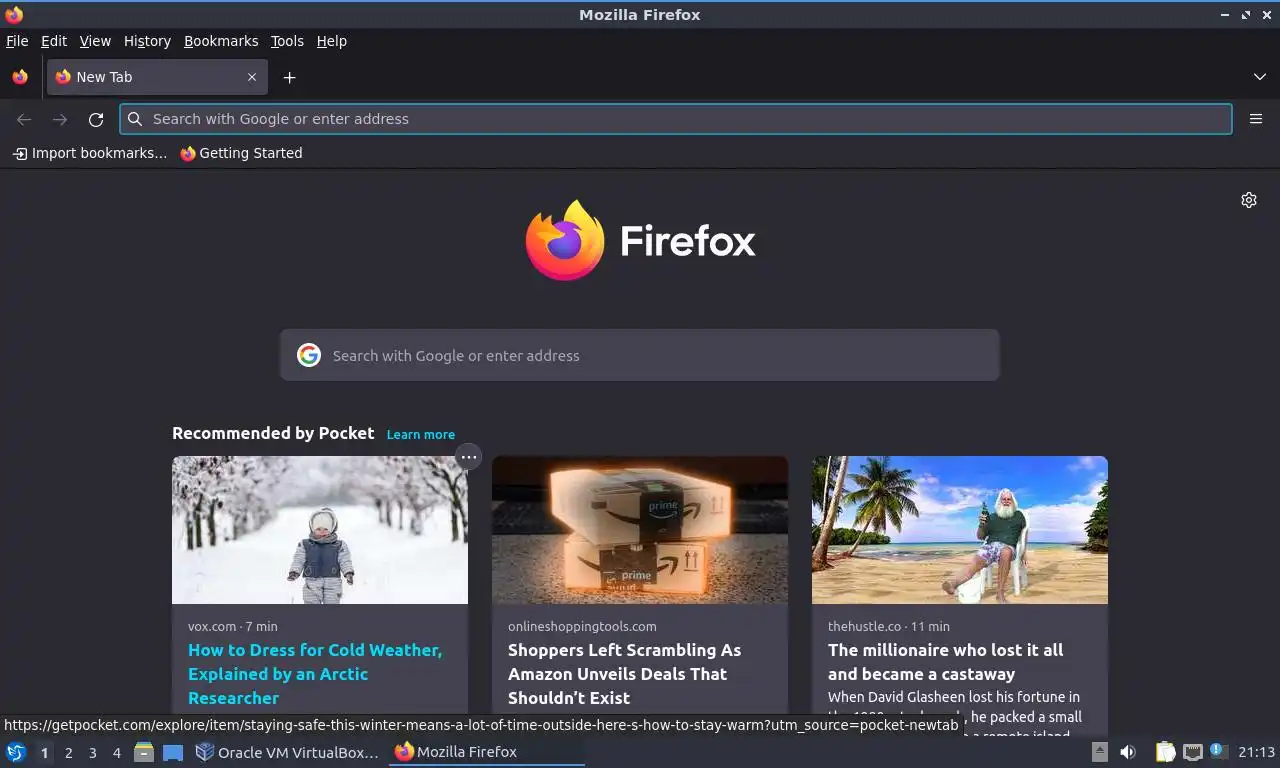The image size is (1280, 768).
Task: Select the New Tab tab
Action: click(157, 77)
